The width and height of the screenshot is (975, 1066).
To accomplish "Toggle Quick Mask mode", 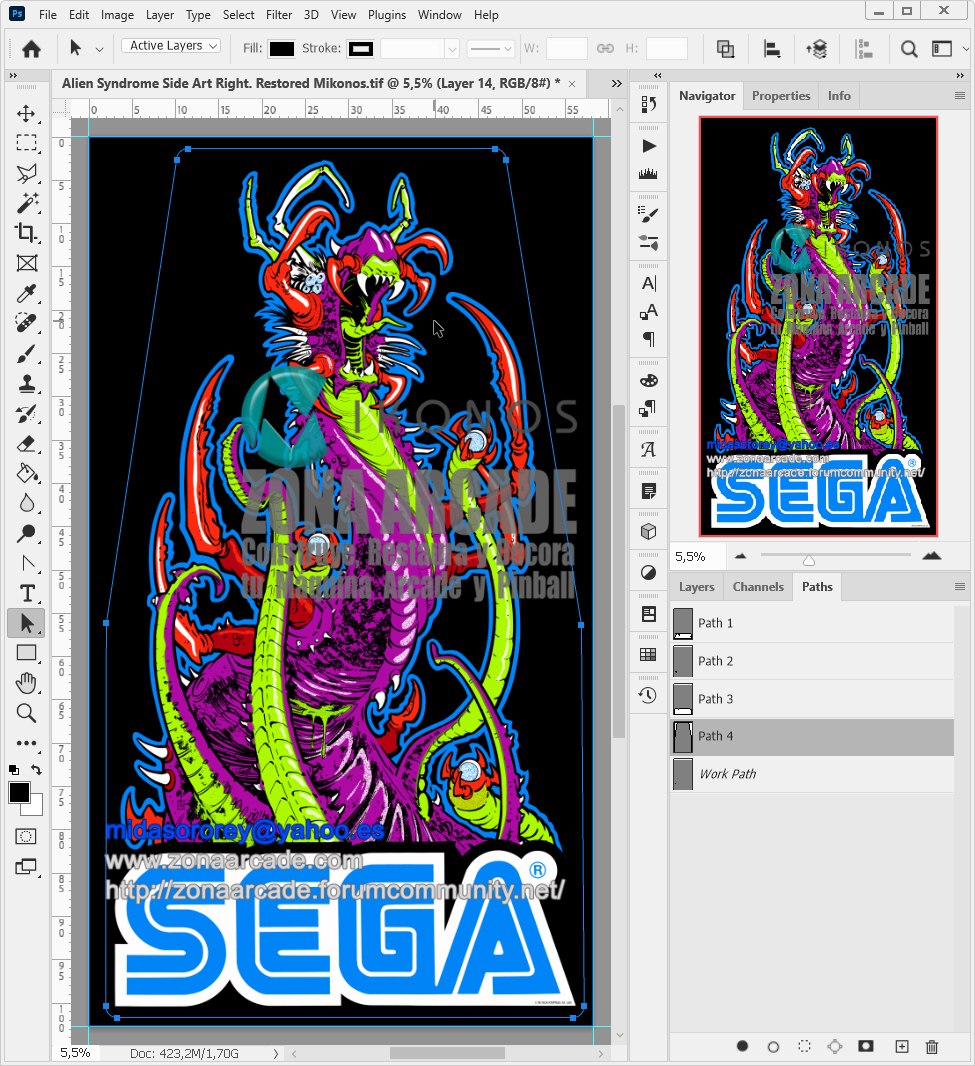I will pyautogui.click(x=26, y=836).
